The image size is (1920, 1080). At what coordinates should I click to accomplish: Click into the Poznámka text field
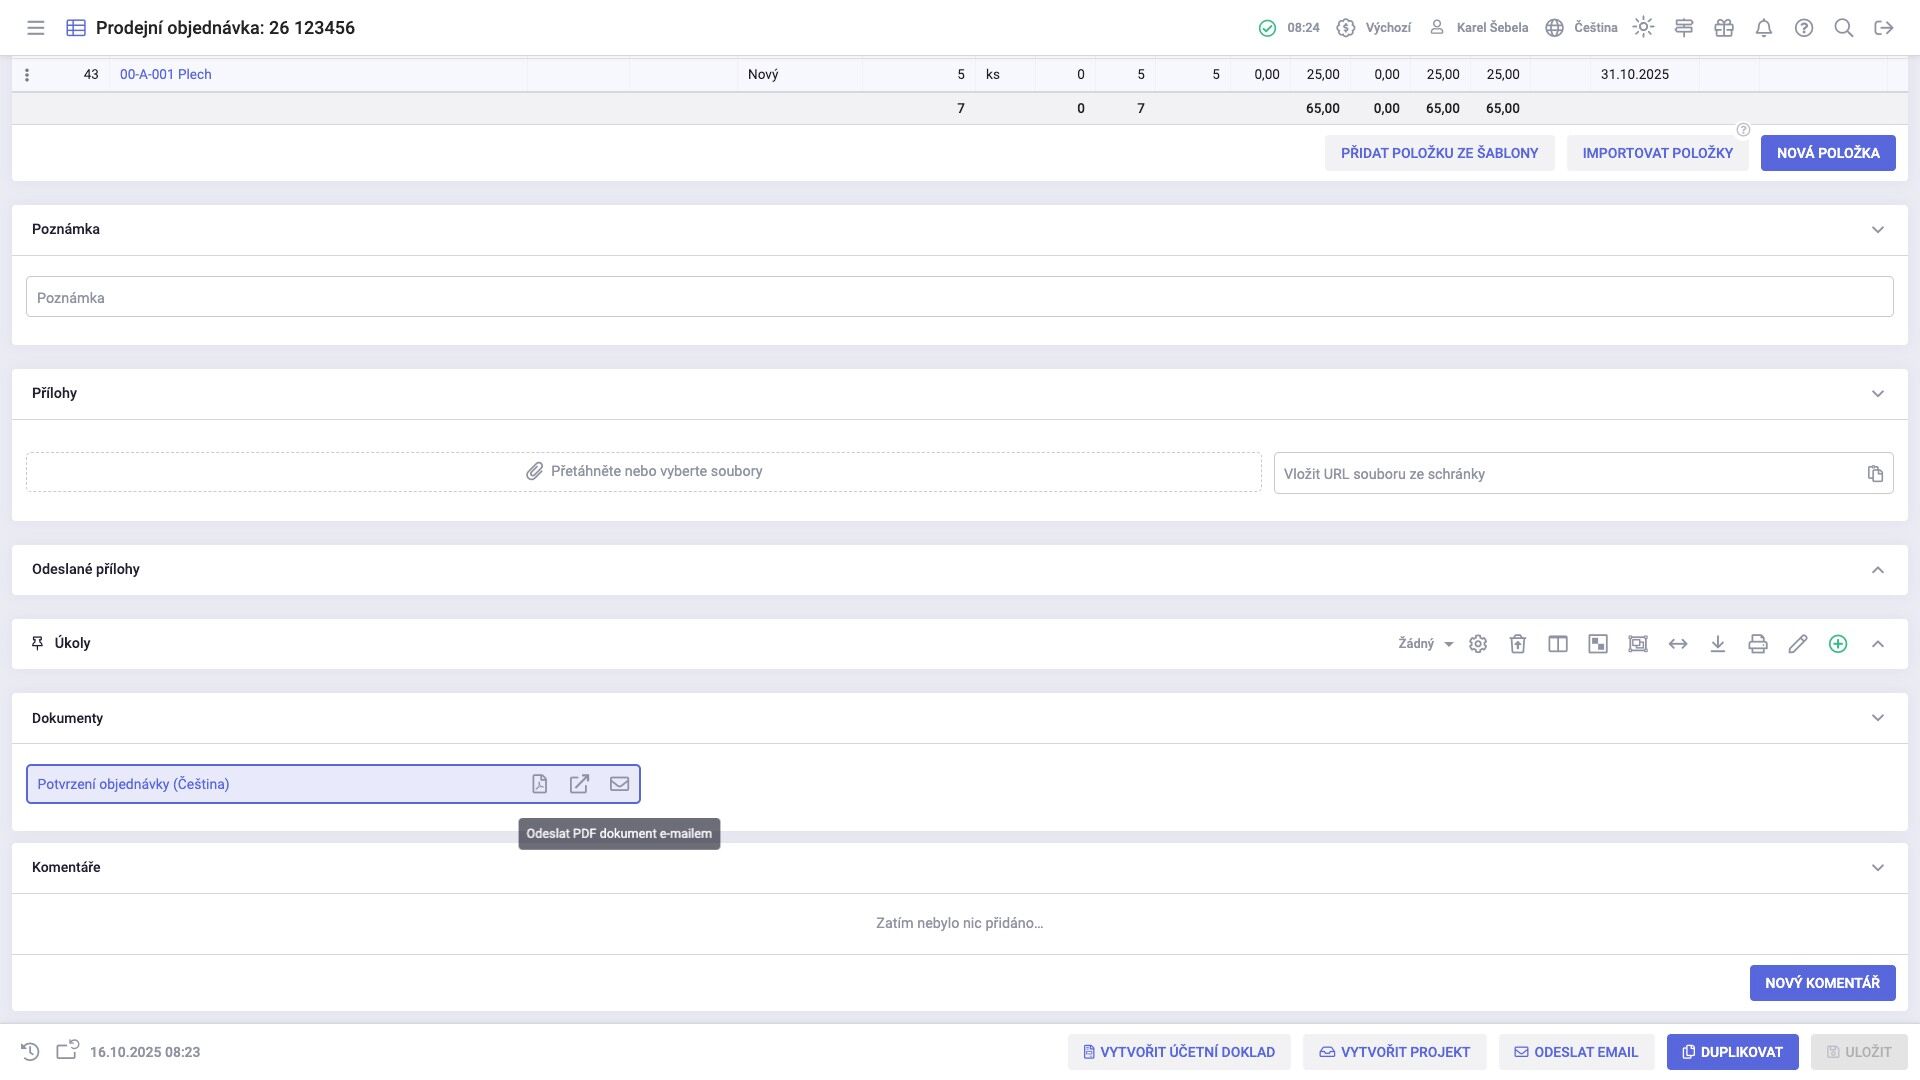coord(958,298)
